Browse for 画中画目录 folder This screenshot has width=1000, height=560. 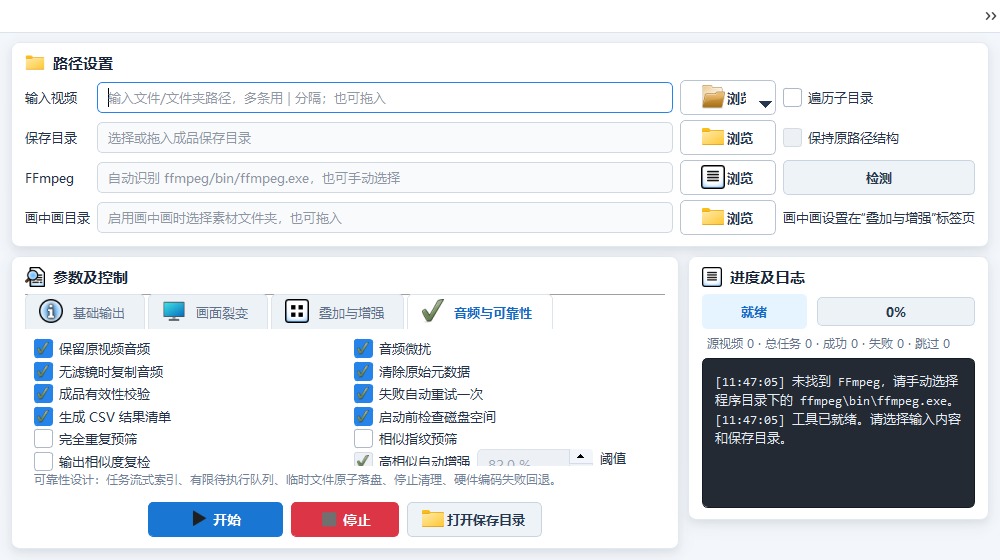[x=728, y=217]
